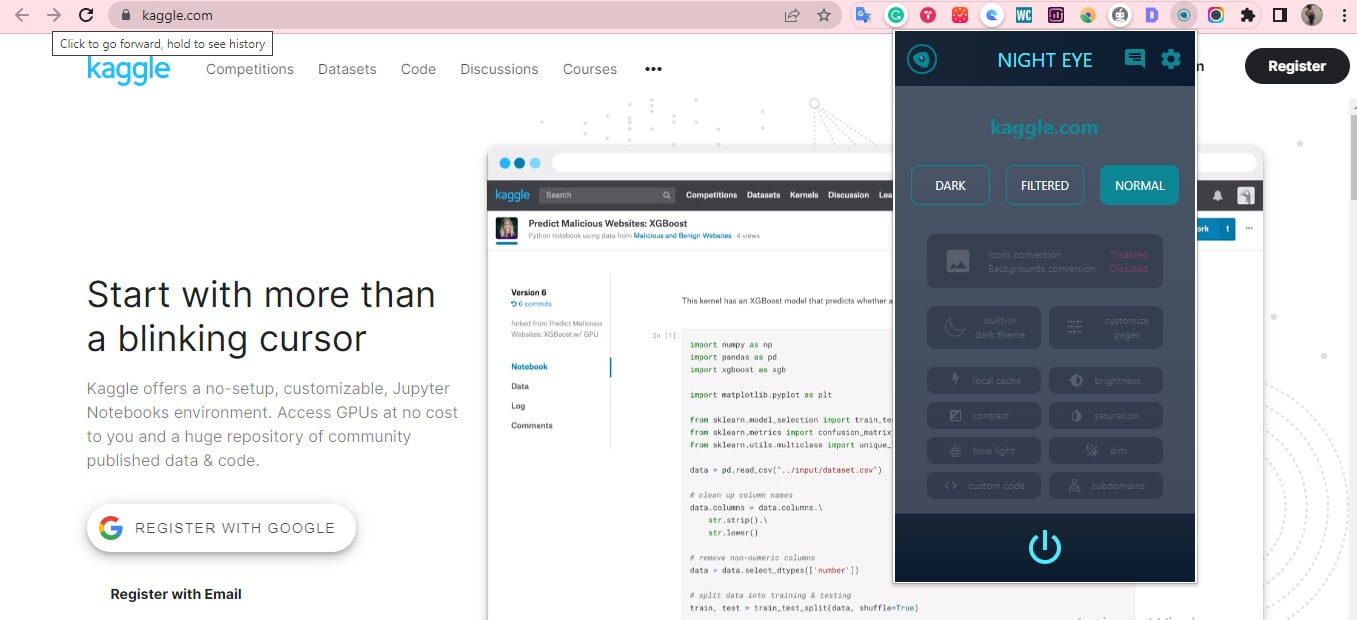Open the grey robot extension icon
Viewport: 1357px width, 620px height.
[1120, 15]
